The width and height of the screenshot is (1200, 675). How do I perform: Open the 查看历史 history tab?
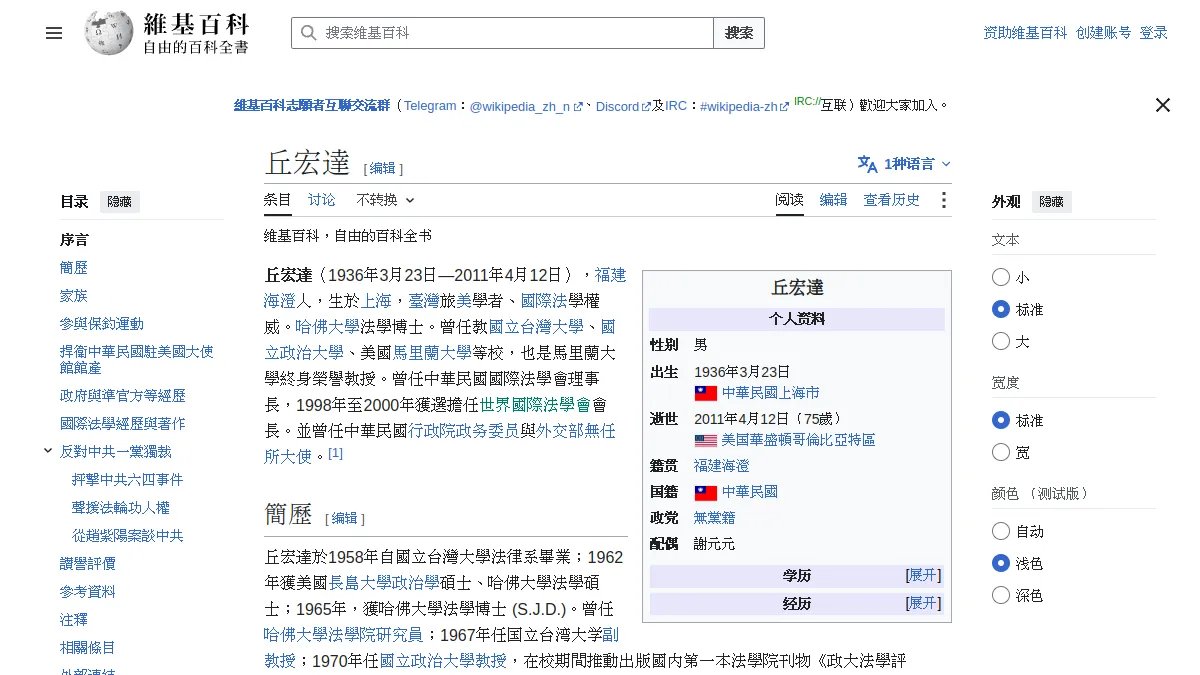(x=892, y=200)
